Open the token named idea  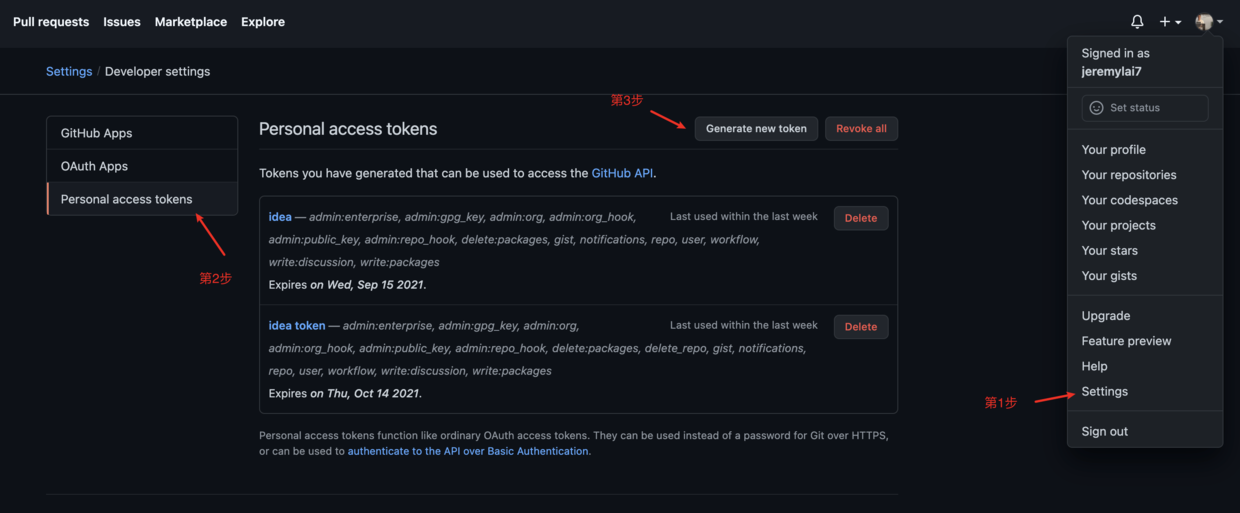(x=280, y=217)
